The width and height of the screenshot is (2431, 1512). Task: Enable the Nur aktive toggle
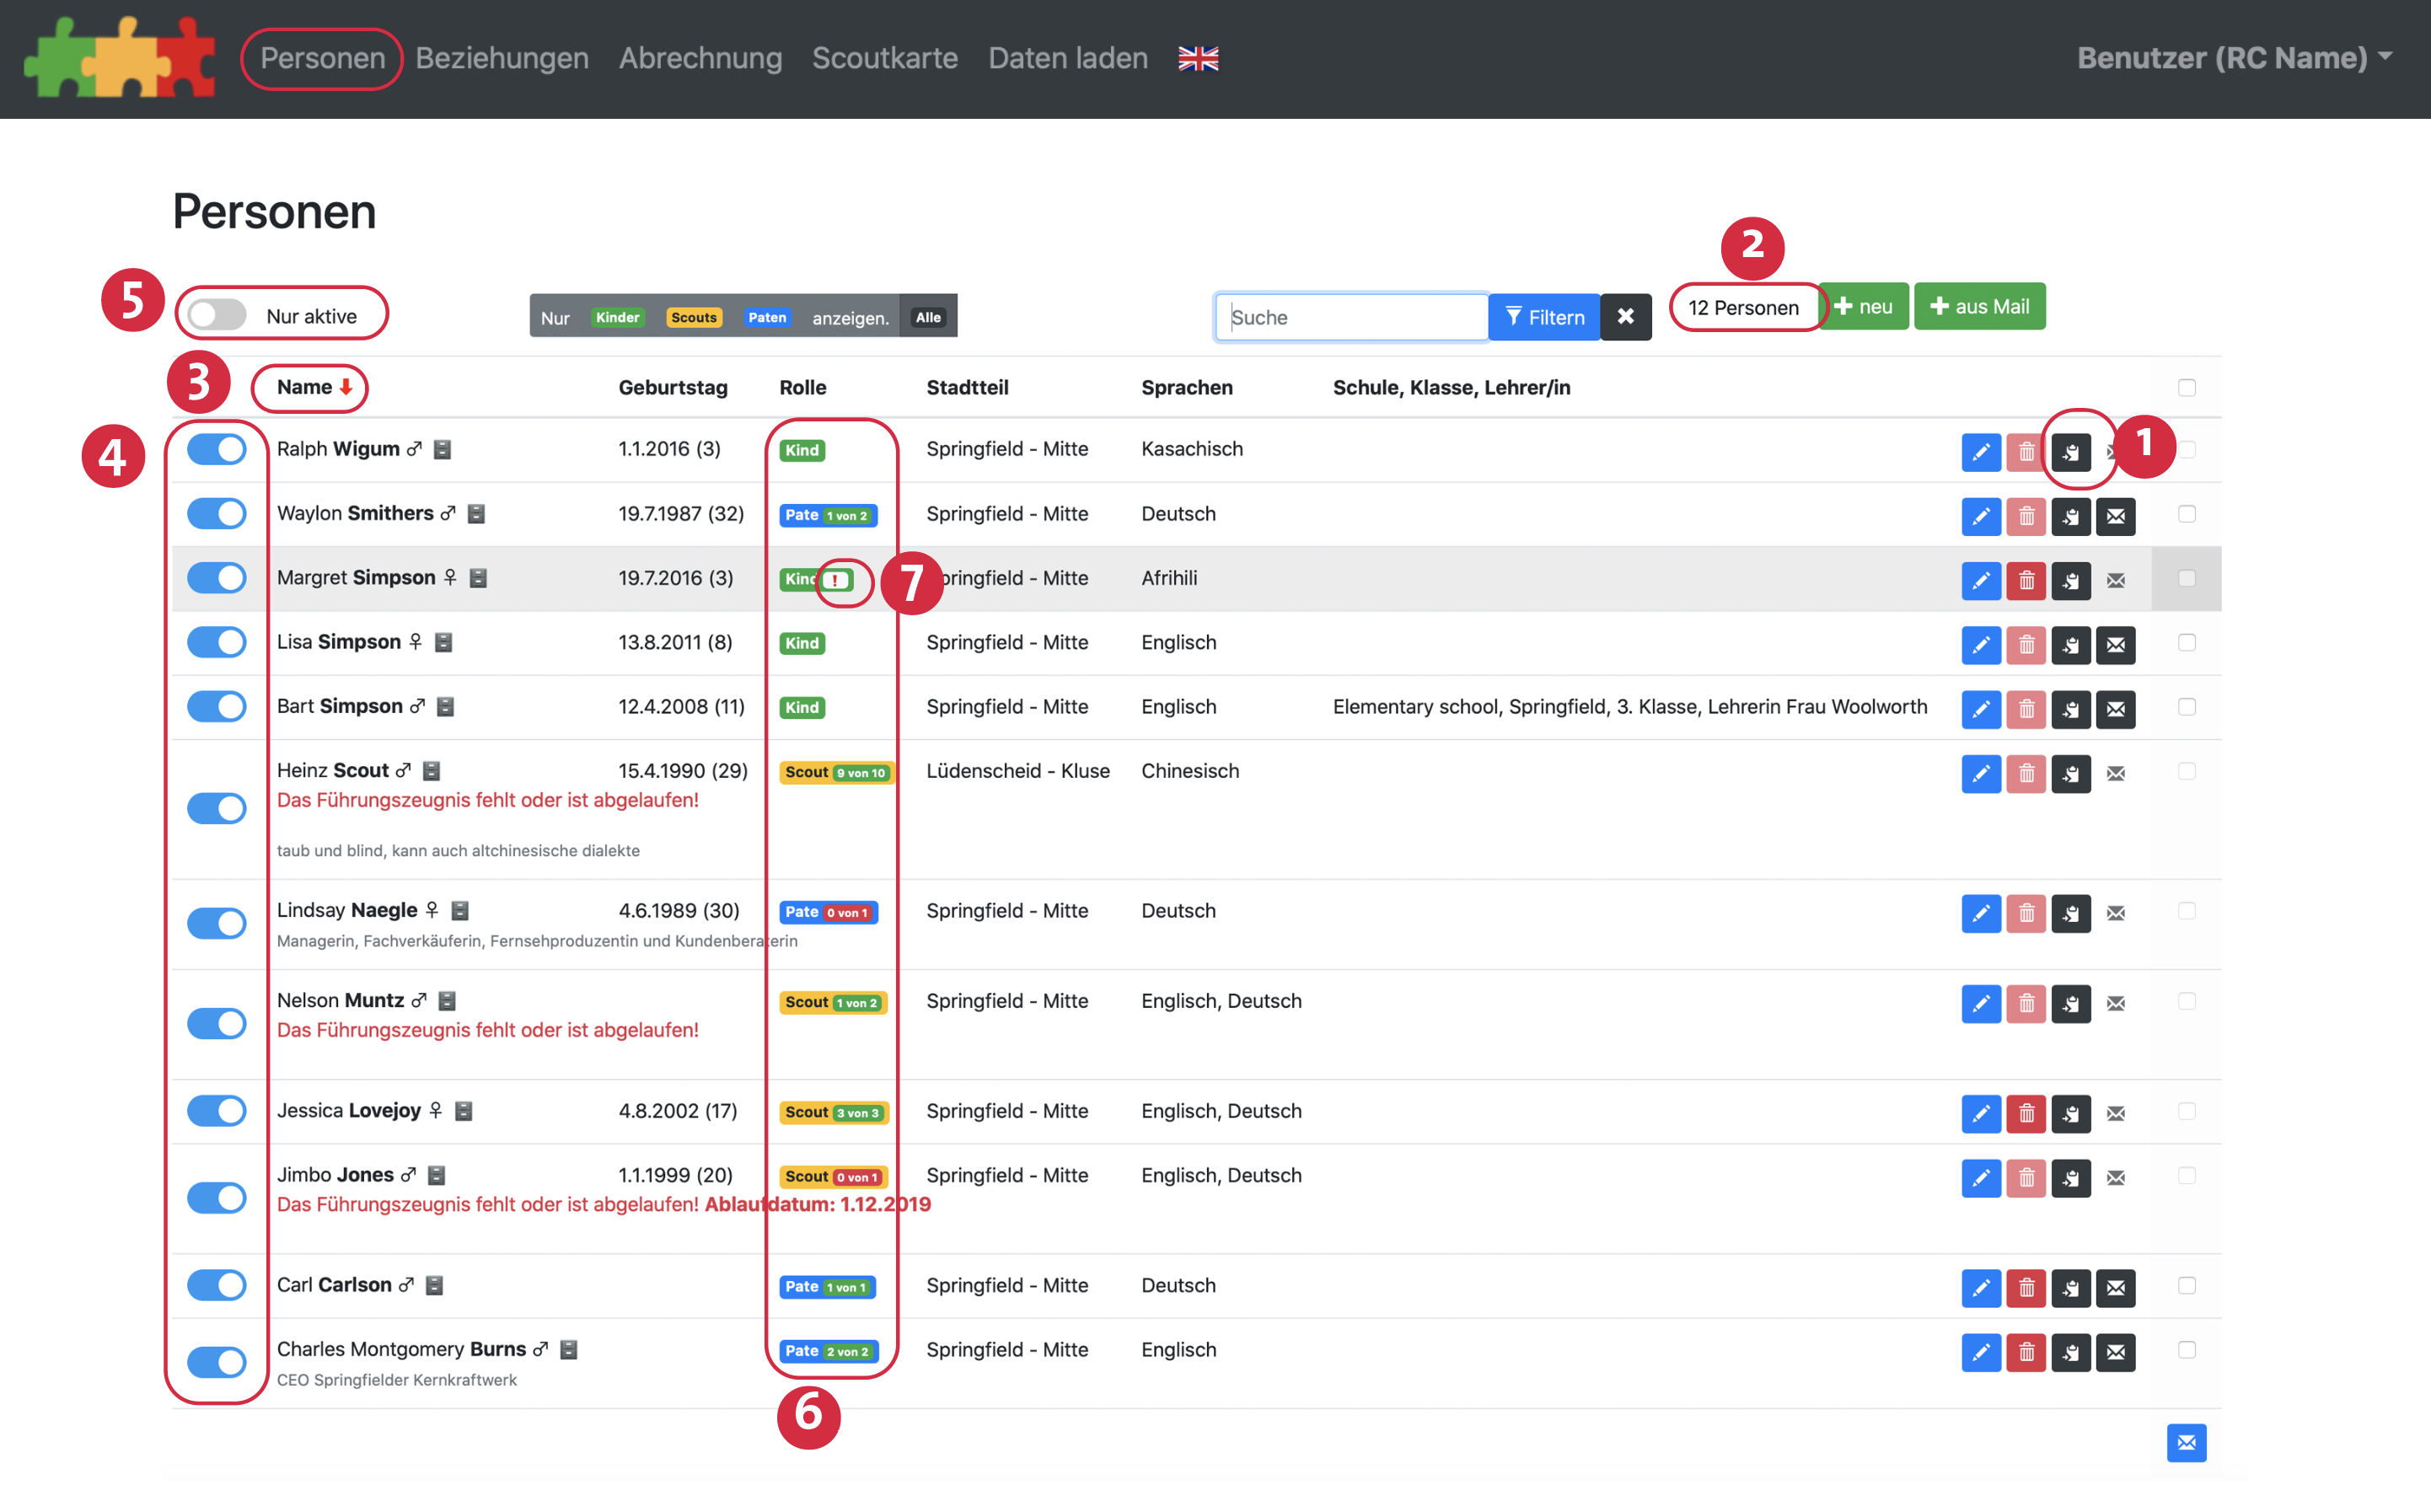tap(217, 315)
